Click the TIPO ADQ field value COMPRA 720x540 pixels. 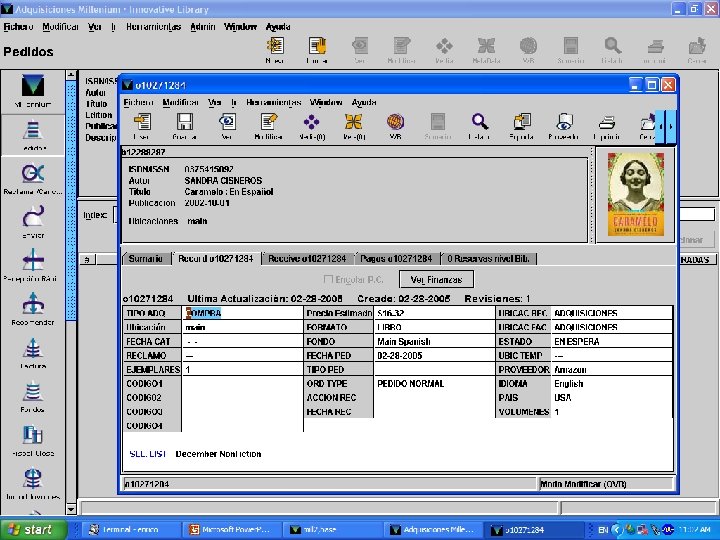[x=204, y=313]
